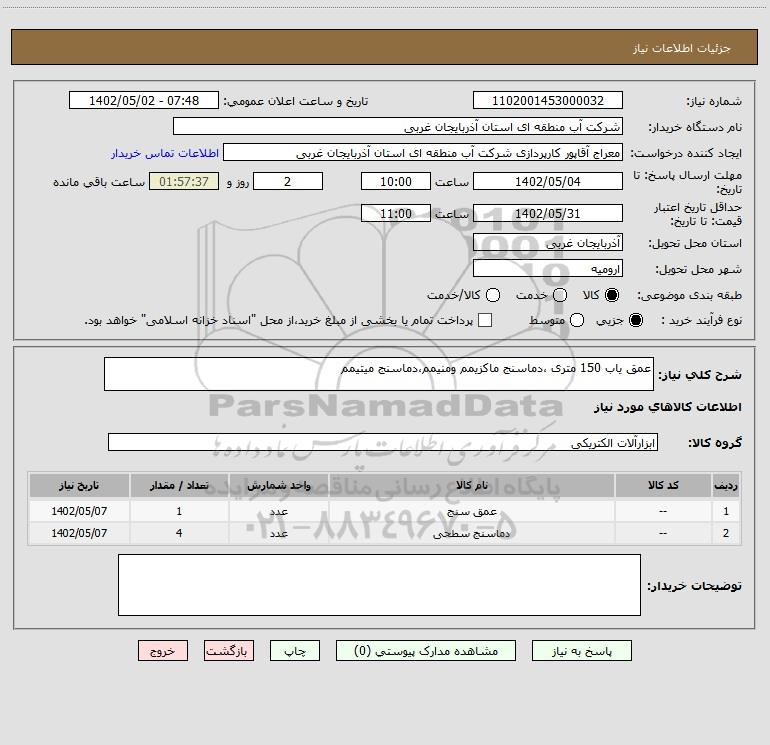The width and height of the screenshot is (770, 745).
Task: Click the validity time field 11:00
Action: click(x=396, y=213)
